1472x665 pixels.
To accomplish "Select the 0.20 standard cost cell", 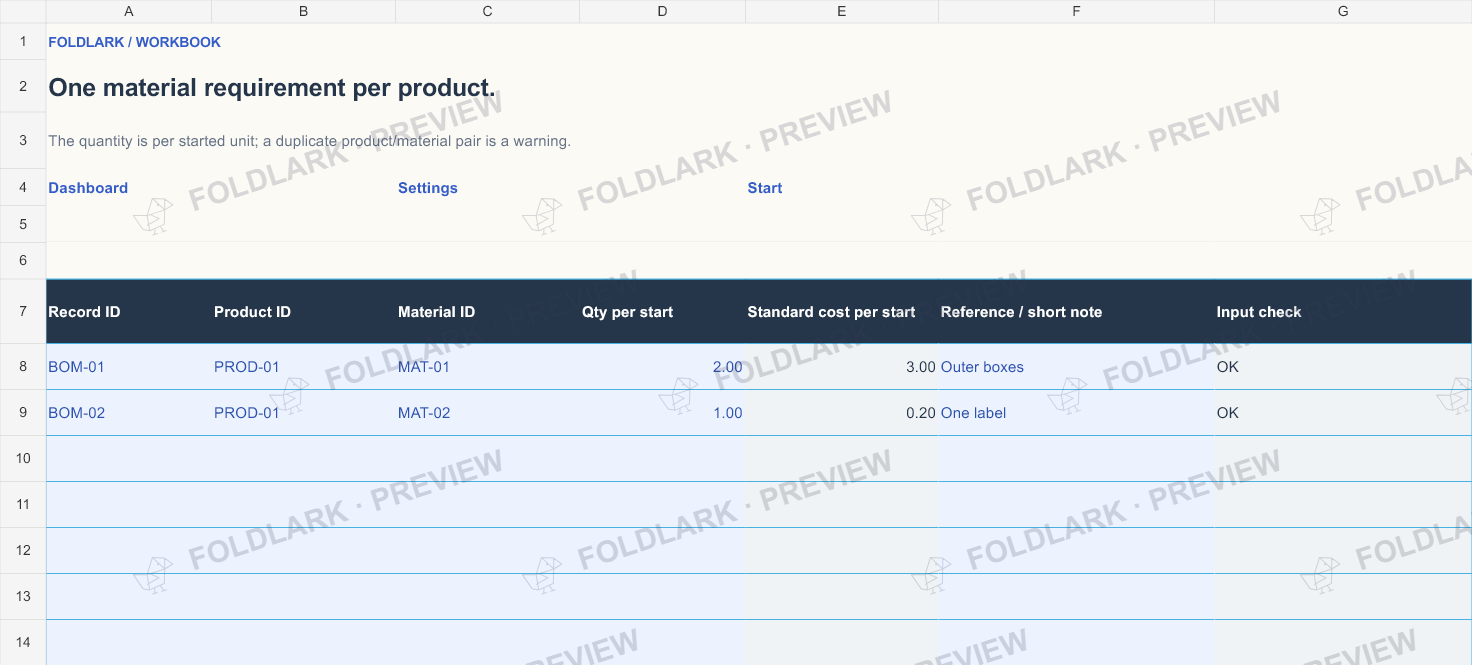I will click(842, 413).
